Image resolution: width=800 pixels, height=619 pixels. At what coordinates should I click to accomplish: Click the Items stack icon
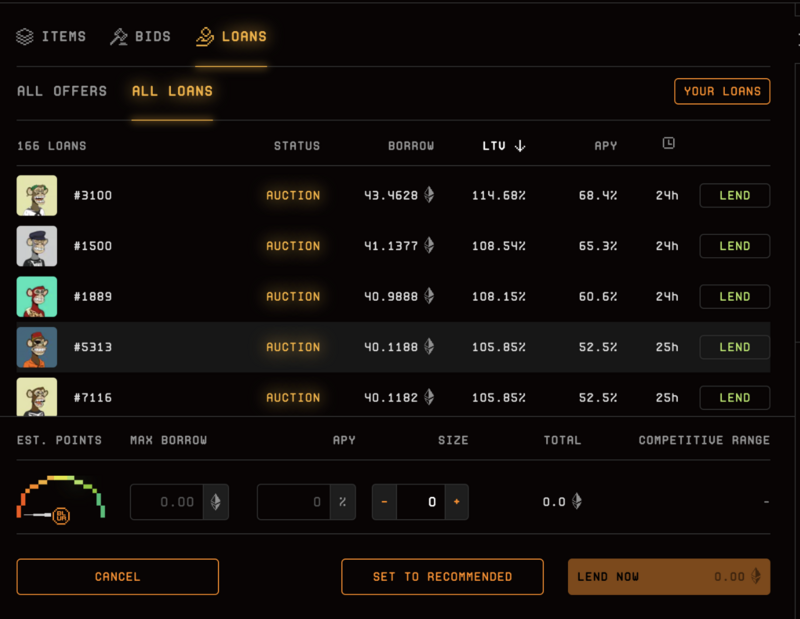(x=25, y=37)
